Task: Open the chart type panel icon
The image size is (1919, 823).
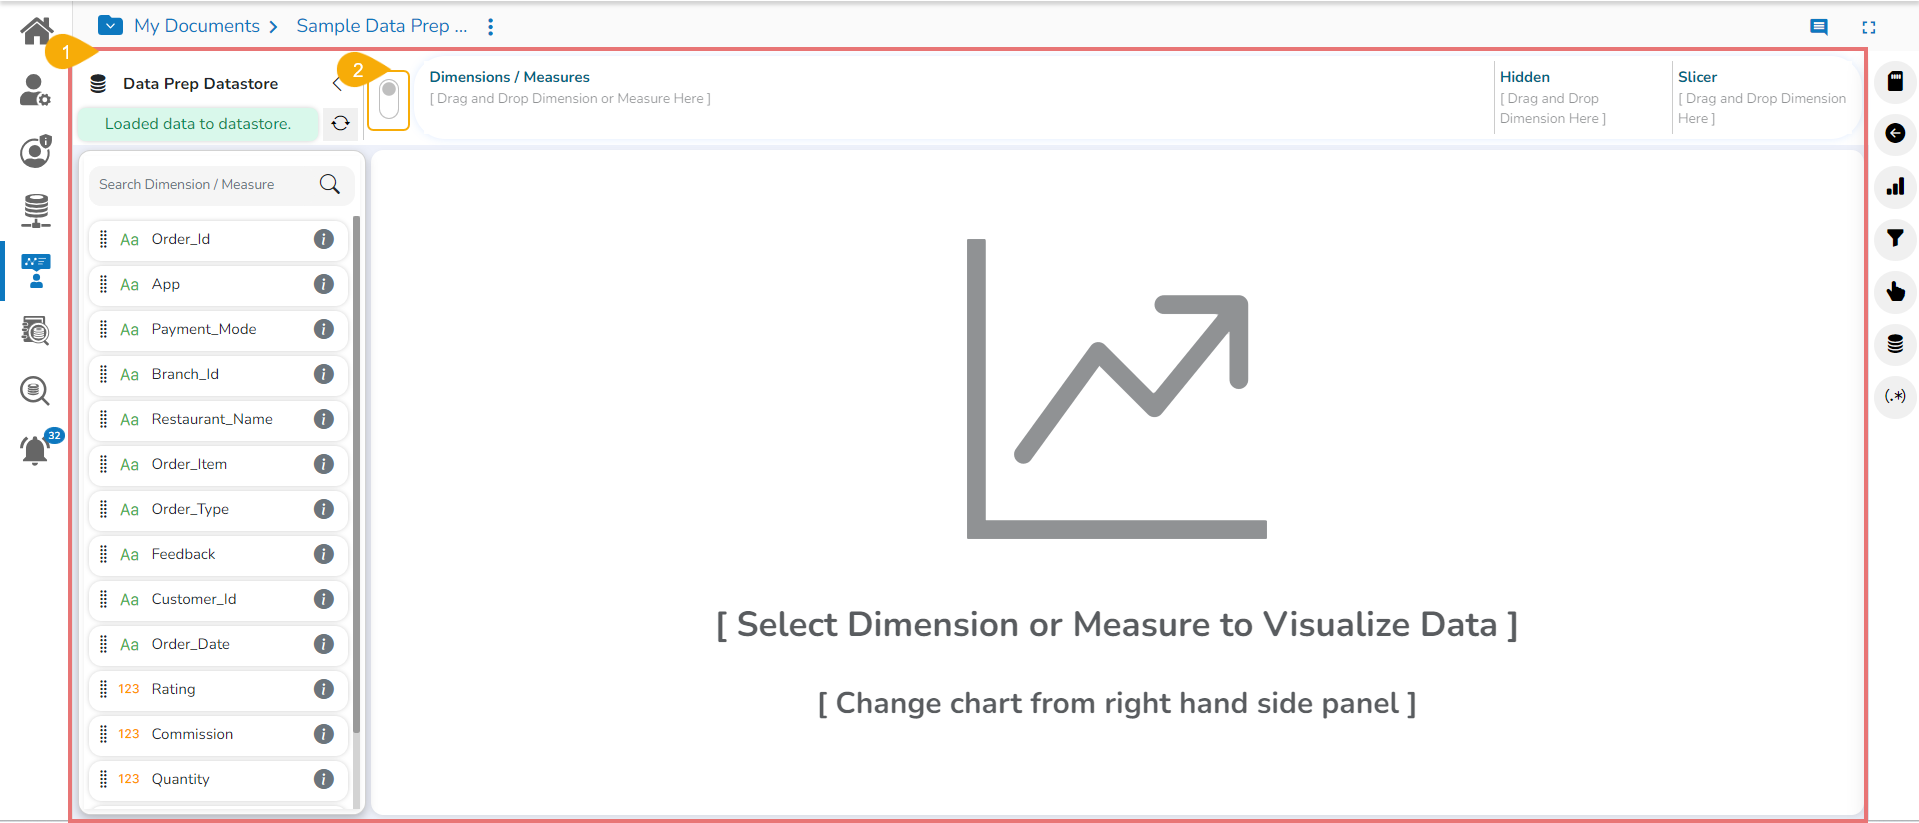Action: [x=1894, y=186]
